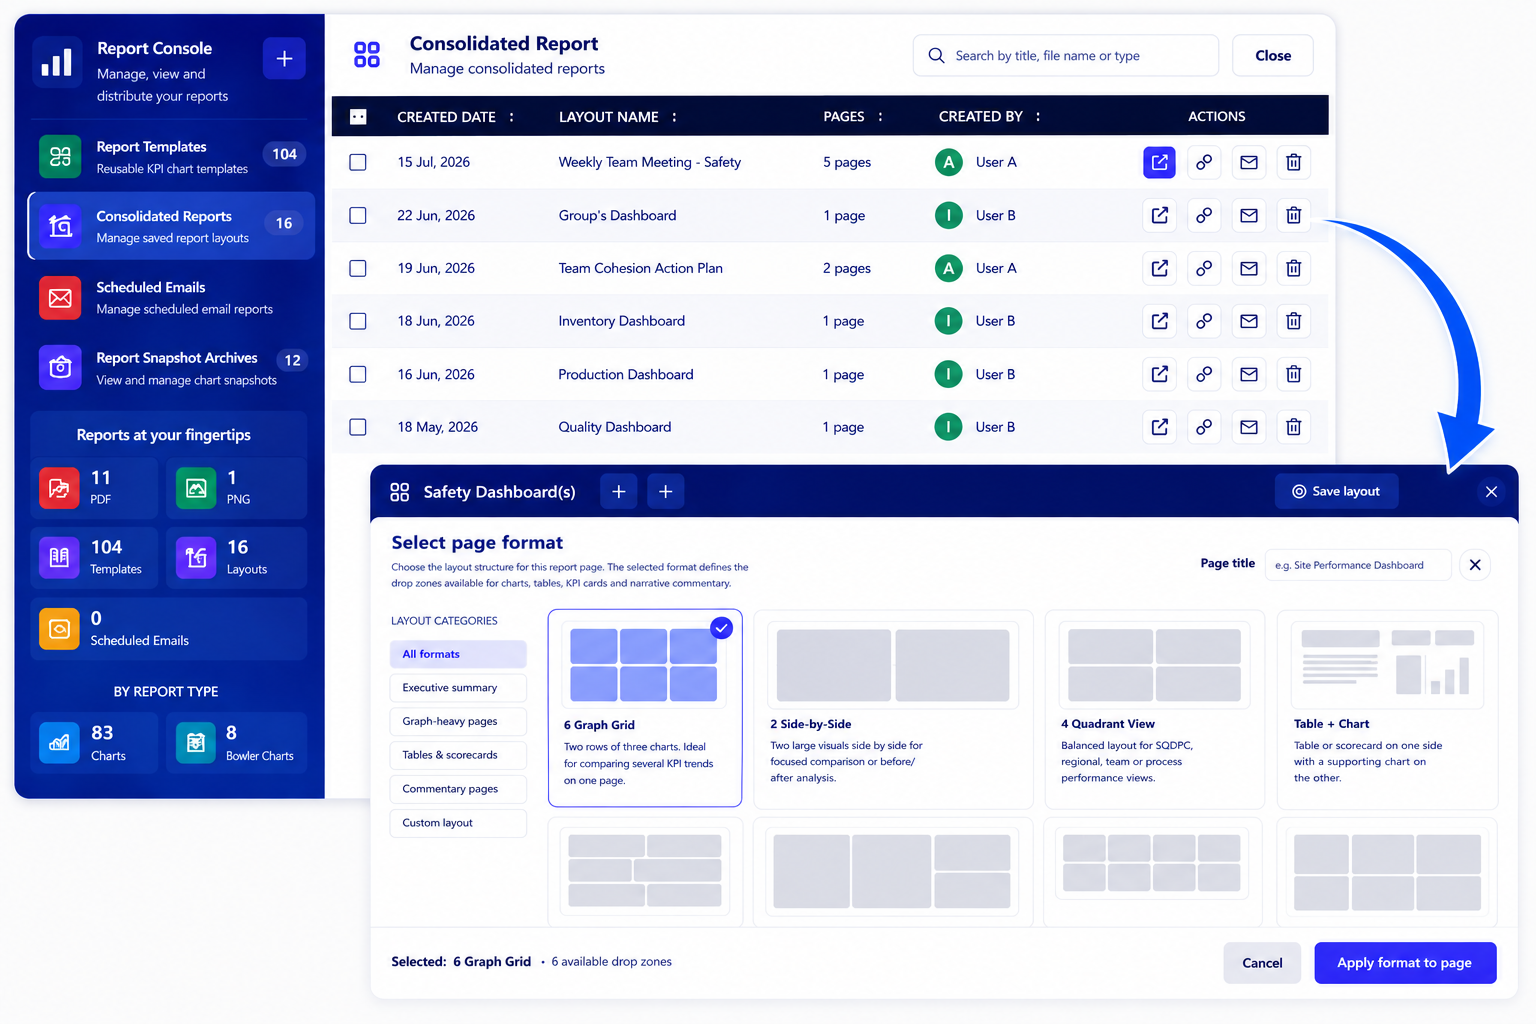The width and height of the screenshot is (1536, 1024).
Task: Open Created By column options menu
Action: click(1038, 117)
